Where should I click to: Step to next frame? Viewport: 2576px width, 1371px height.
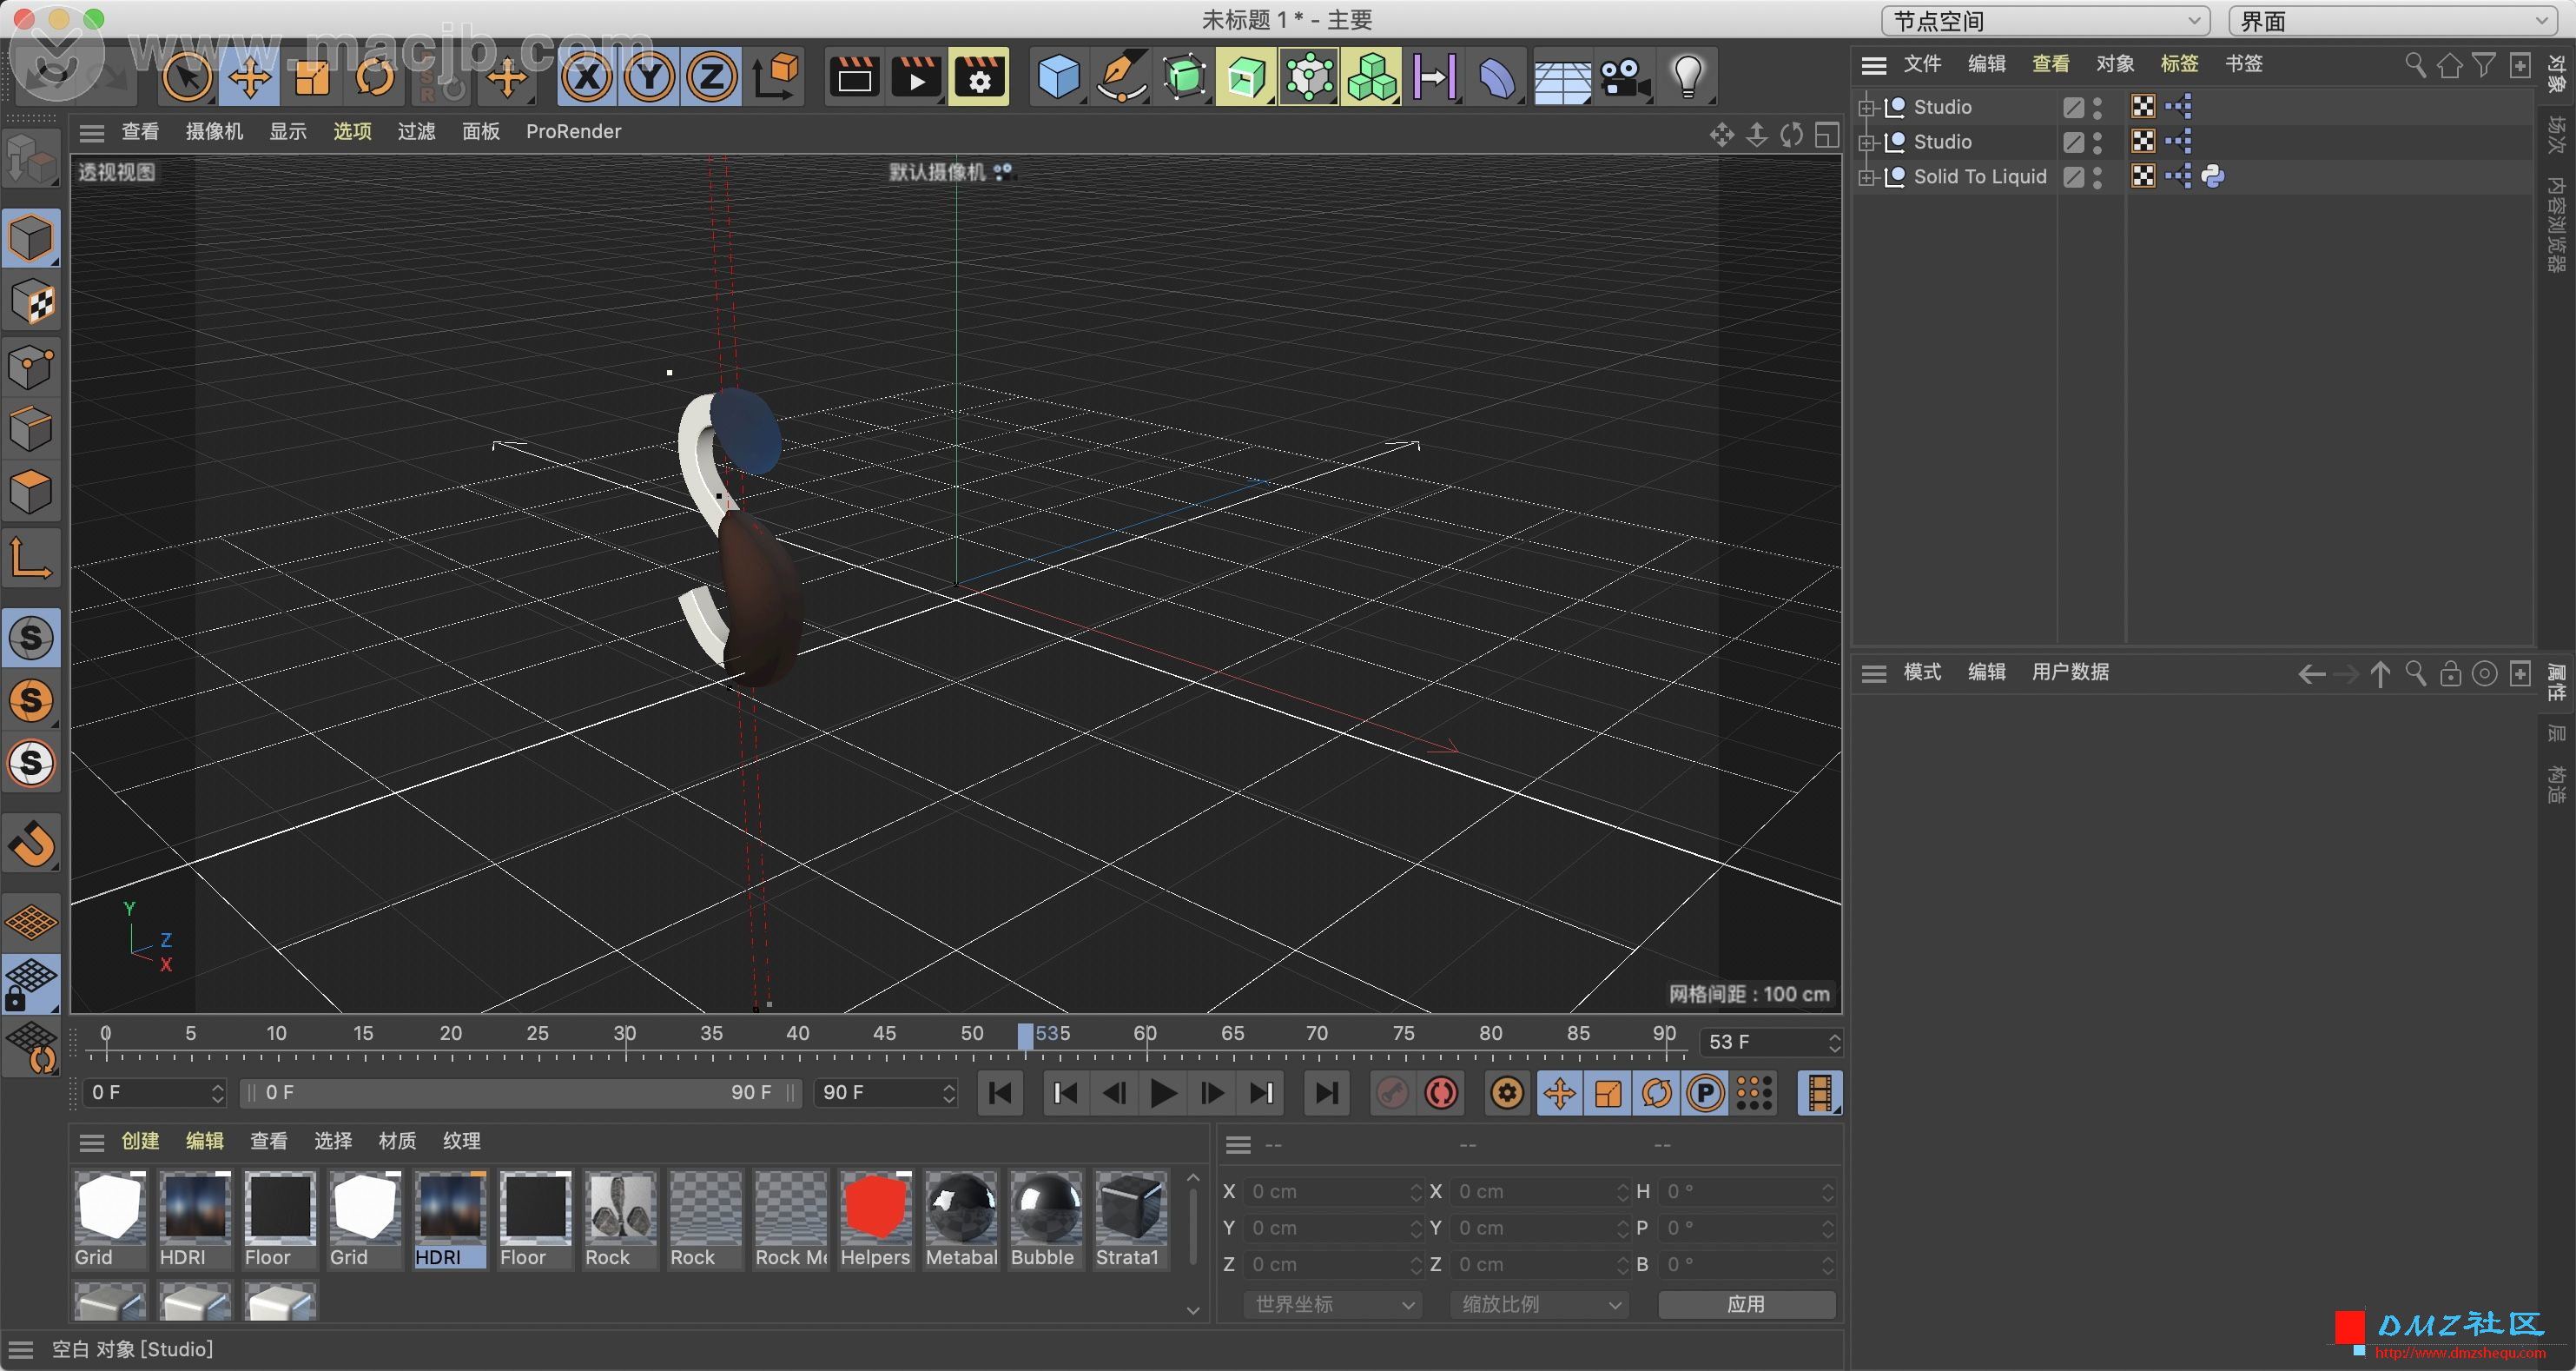click(x=1211, y=1093)
